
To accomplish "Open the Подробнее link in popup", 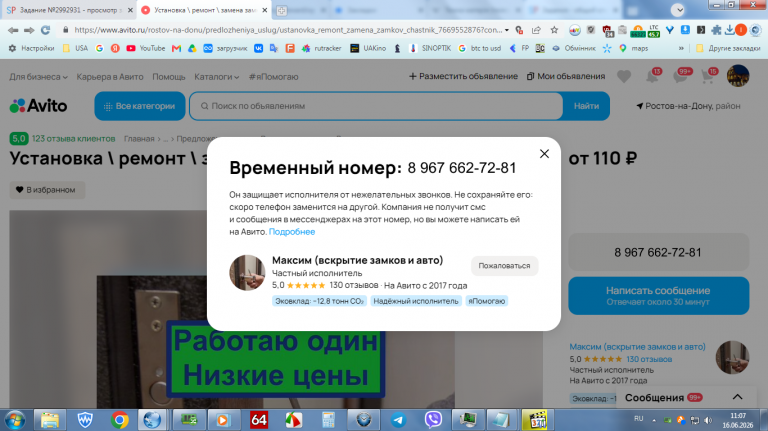I will [x=292, y=232].
